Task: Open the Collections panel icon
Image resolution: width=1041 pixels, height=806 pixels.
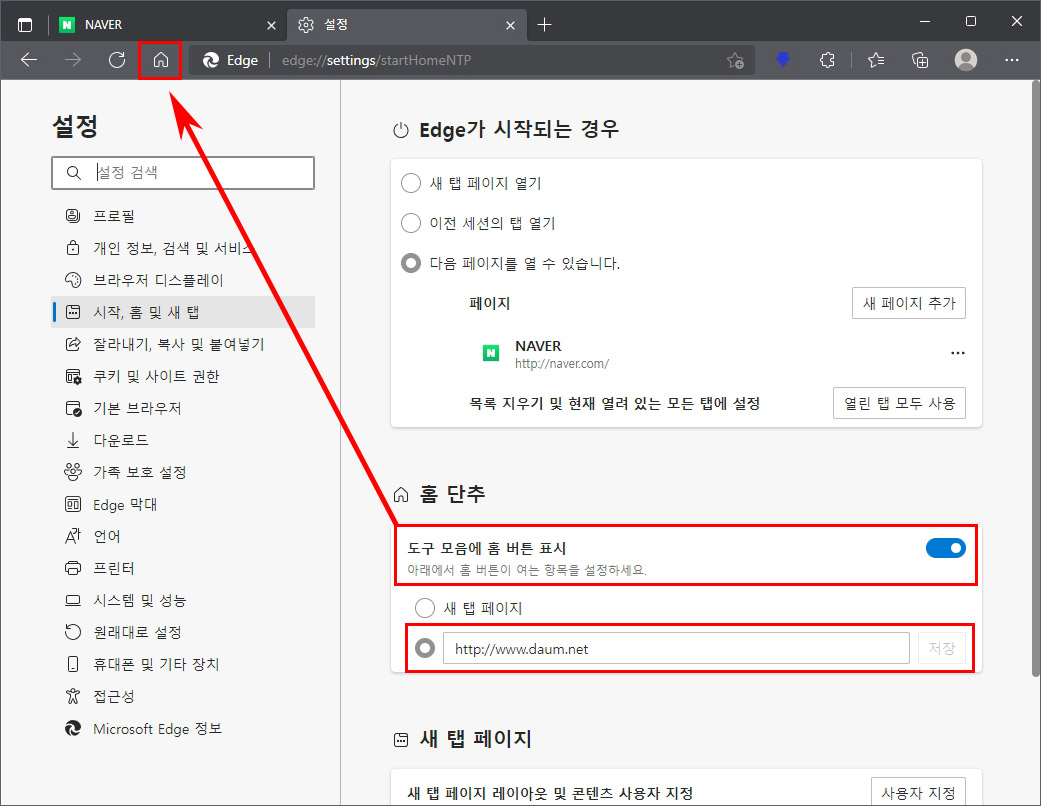Action: tap(919, 60)
